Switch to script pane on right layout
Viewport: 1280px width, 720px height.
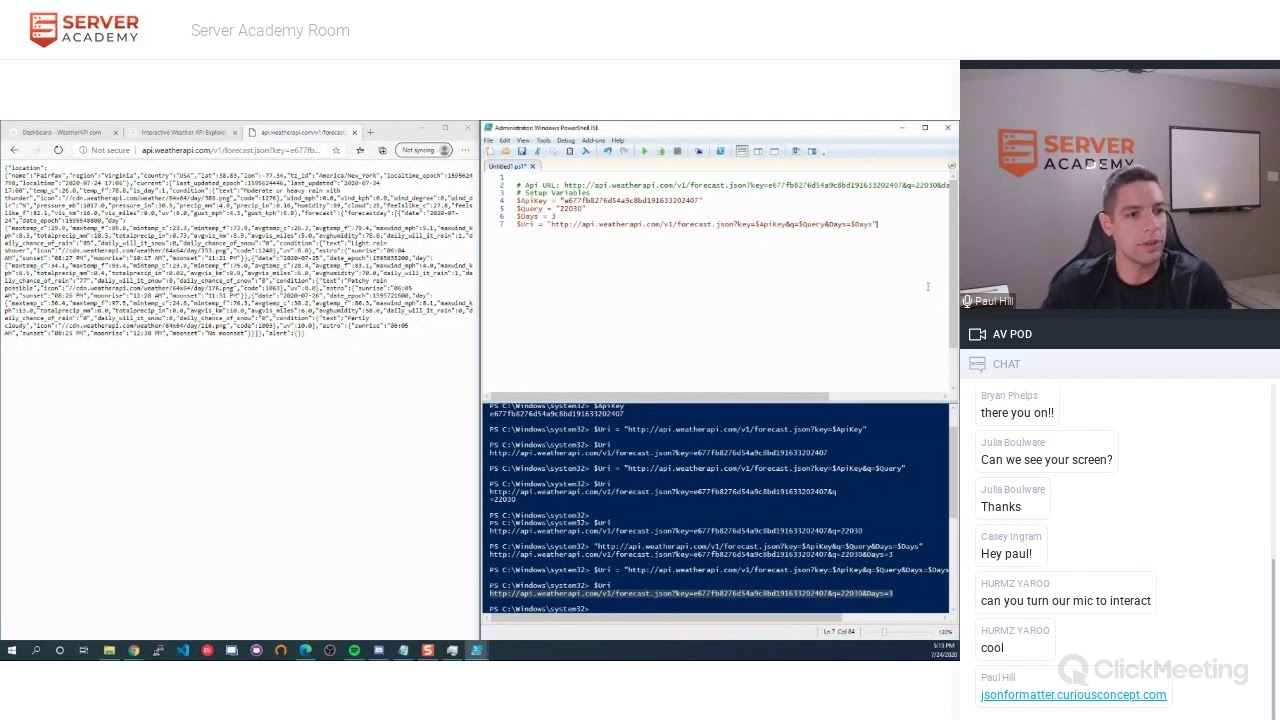[758, 151]
